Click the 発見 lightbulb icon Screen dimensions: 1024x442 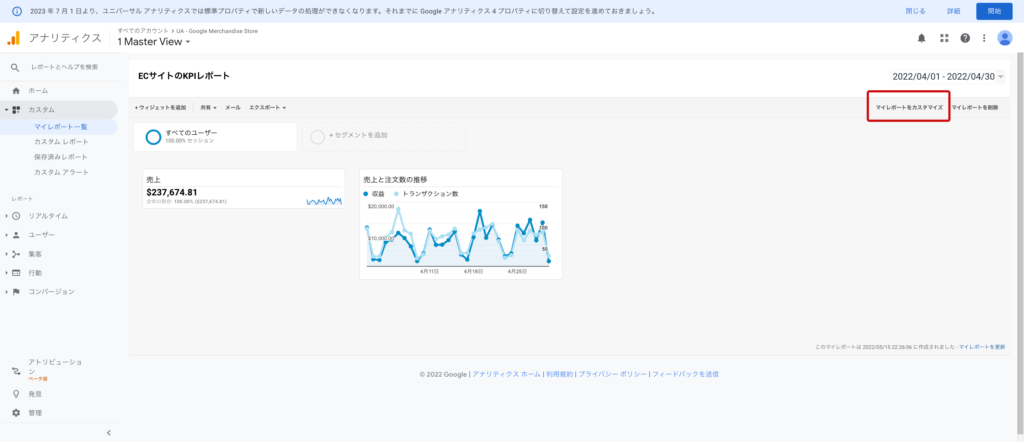coord(16,394)
